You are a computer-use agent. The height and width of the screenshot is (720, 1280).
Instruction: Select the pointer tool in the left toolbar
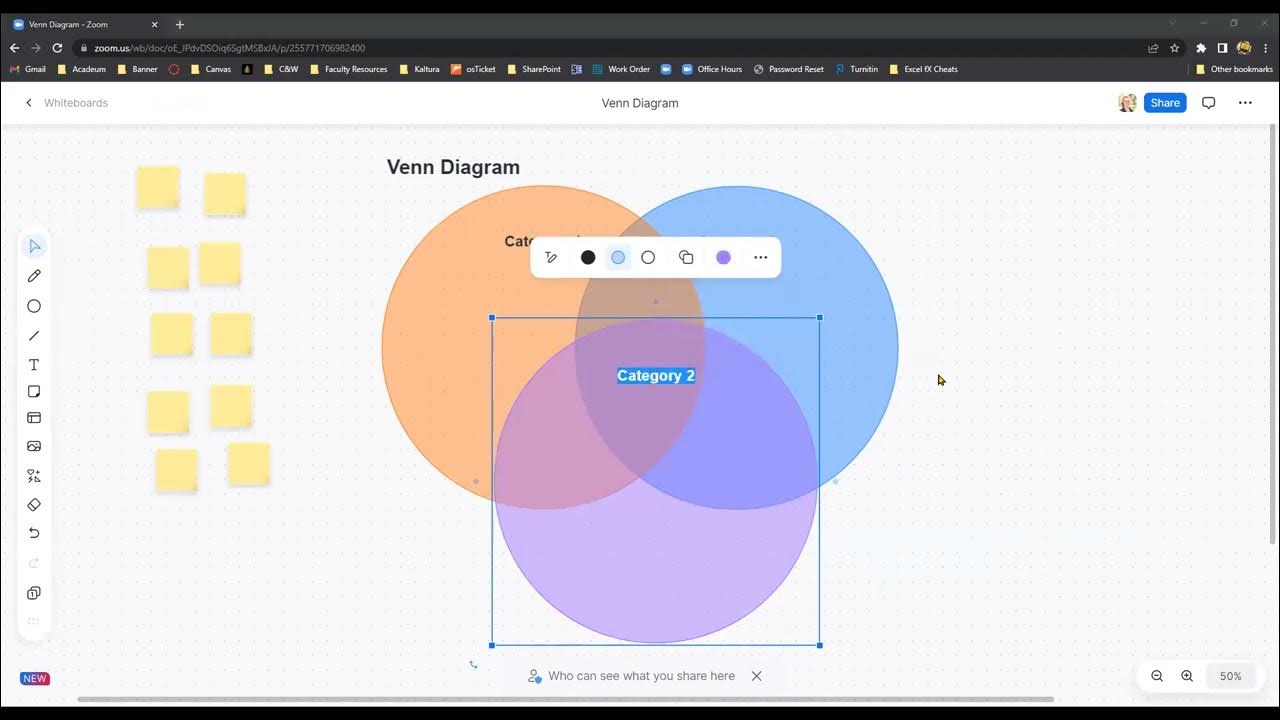[34, 246]
